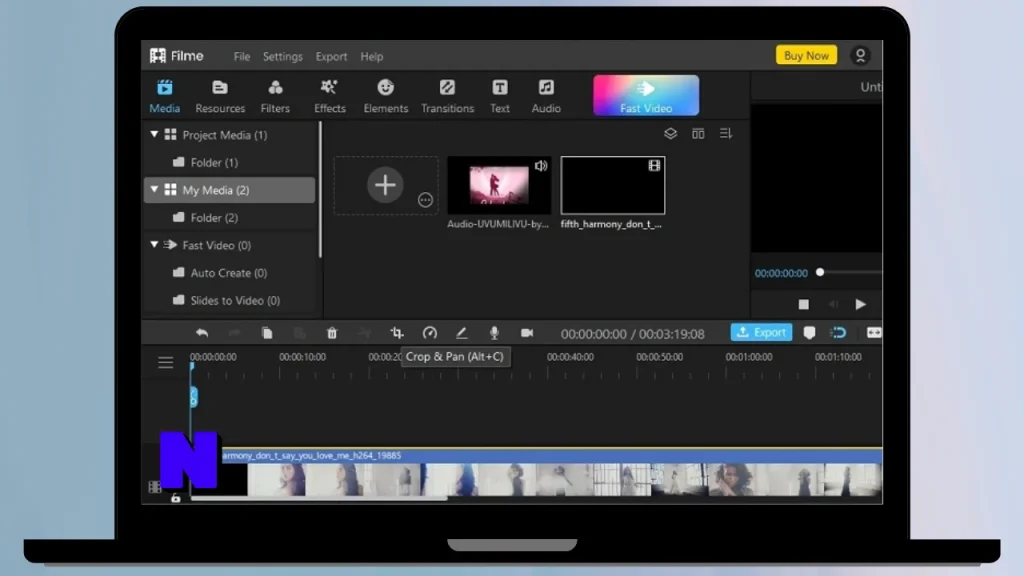
Task: Select the Audio-UVUMILIVU media thumbnail
Action: pos(499,185)
